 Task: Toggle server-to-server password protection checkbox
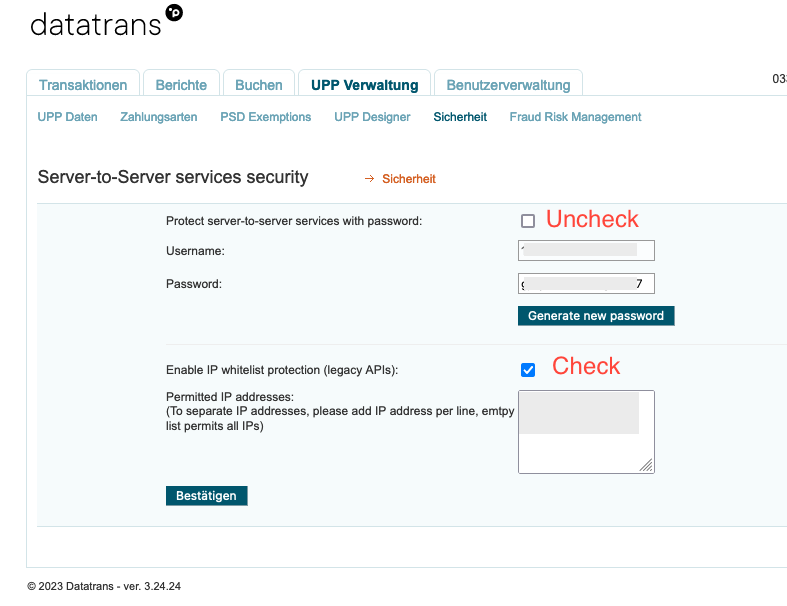[528, 221]
